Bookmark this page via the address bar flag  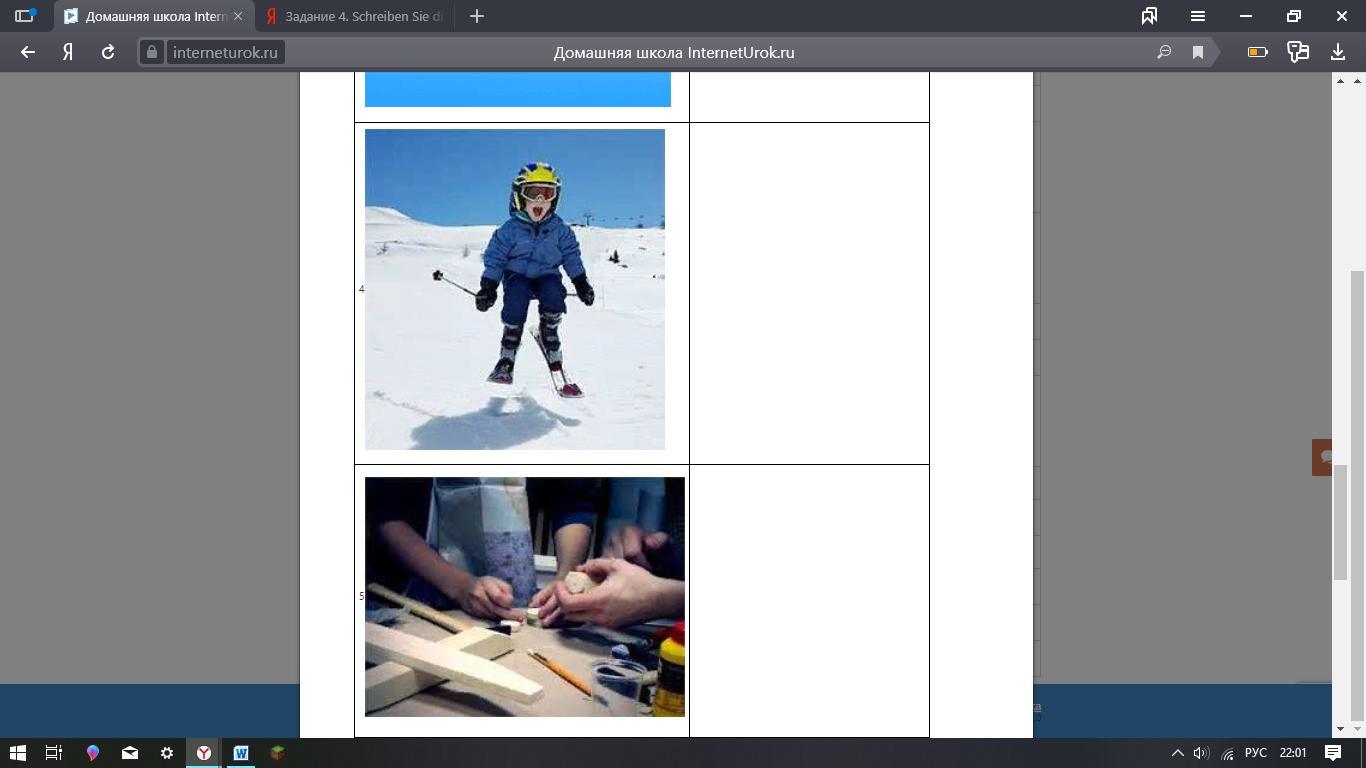pos(1198,53)
